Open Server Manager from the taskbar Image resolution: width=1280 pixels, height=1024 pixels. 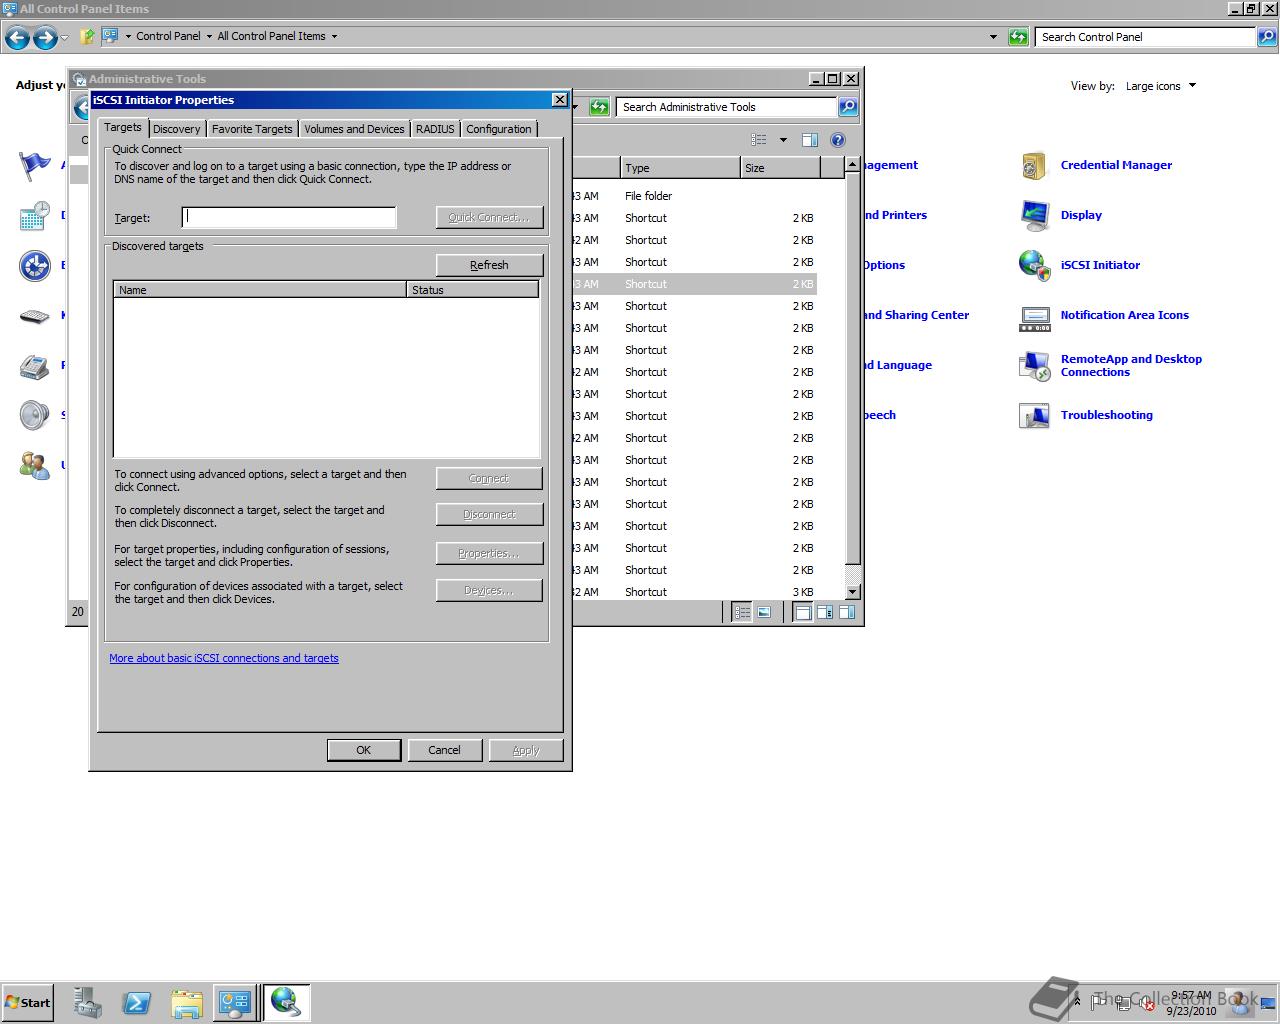coord(88,1003)
